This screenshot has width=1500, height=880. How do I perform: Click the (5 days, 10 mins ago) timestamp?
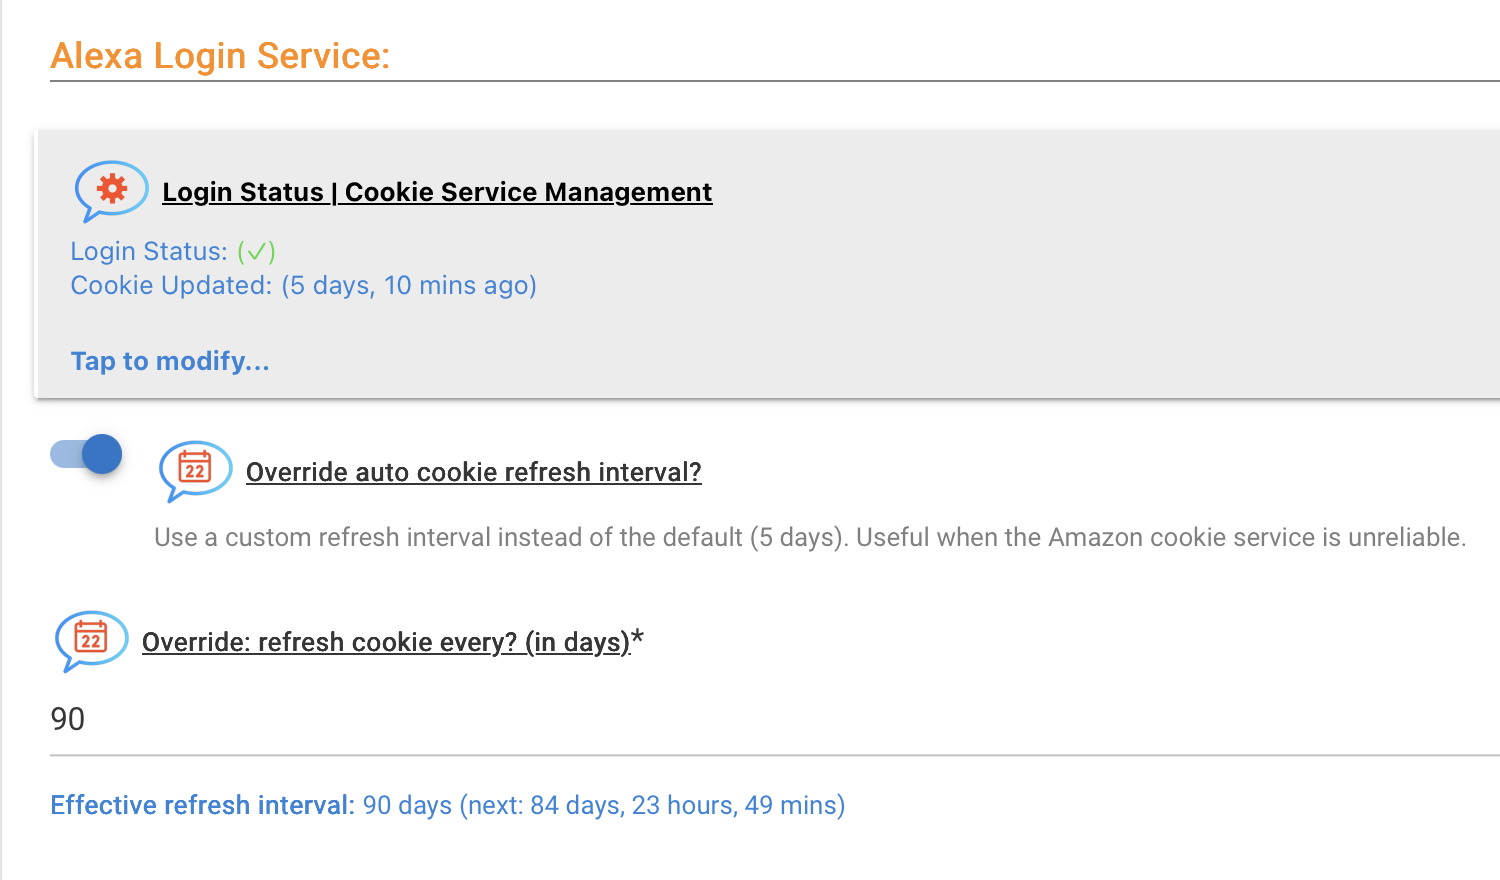[x=409, y=285]
